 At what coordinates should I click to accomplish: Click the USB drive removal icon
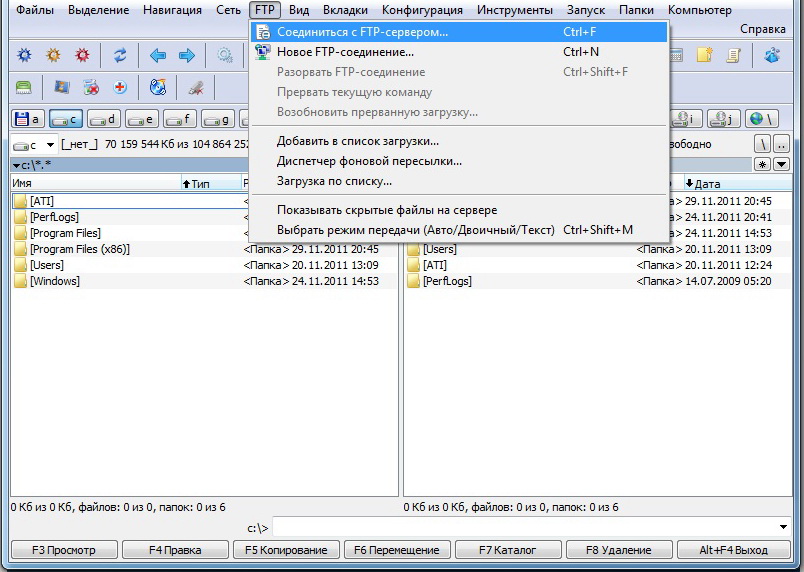[x=197, y=88]
